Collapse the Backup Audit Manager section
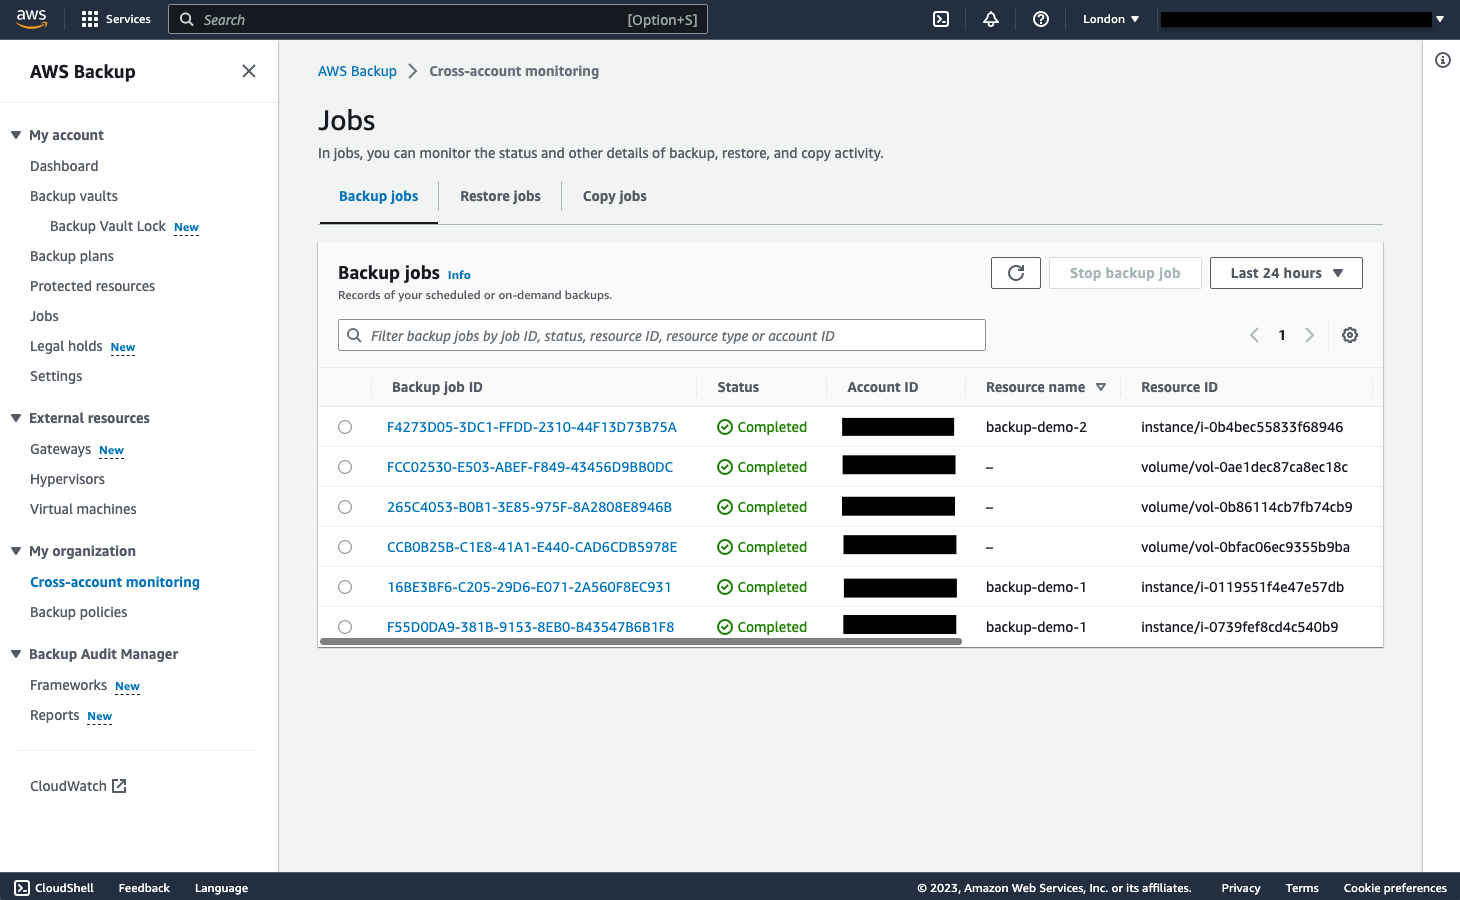The image size is (1460, 900). pyautogui.click(x=16, y=654)
